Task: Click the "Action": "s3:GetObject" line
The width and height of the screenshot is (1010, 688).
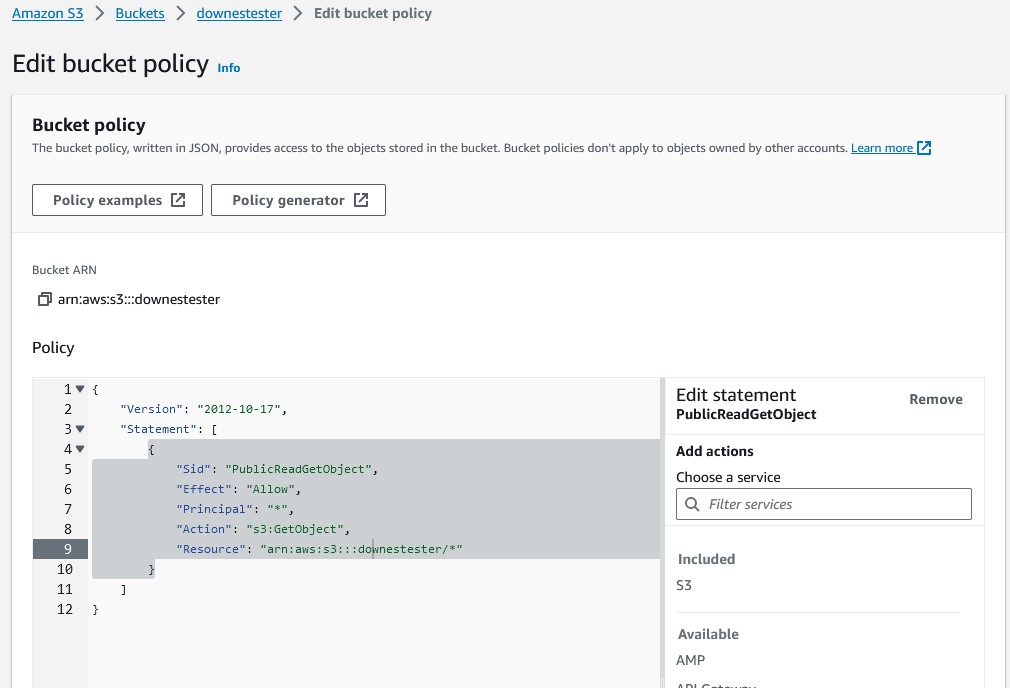Action: (263, 529)
